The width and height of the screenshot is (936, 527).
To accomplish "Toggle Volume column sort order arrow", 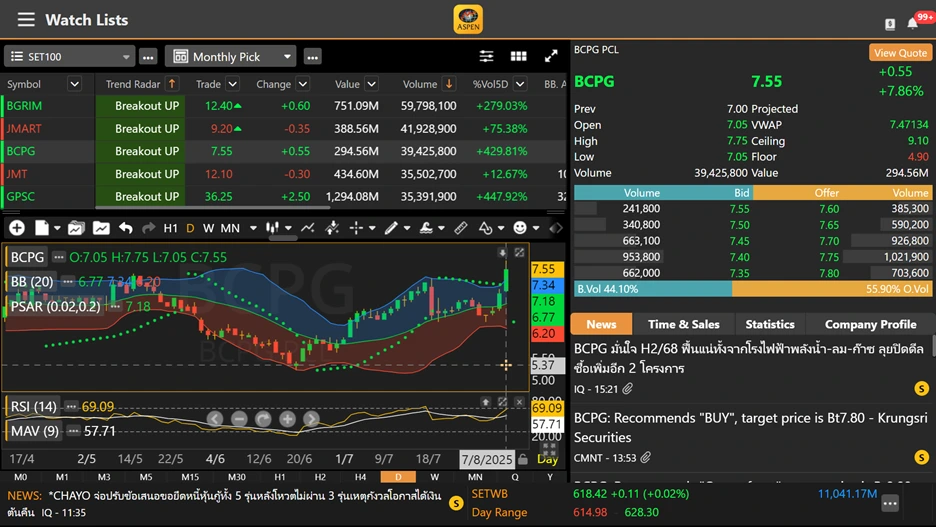I will [449, 85].
